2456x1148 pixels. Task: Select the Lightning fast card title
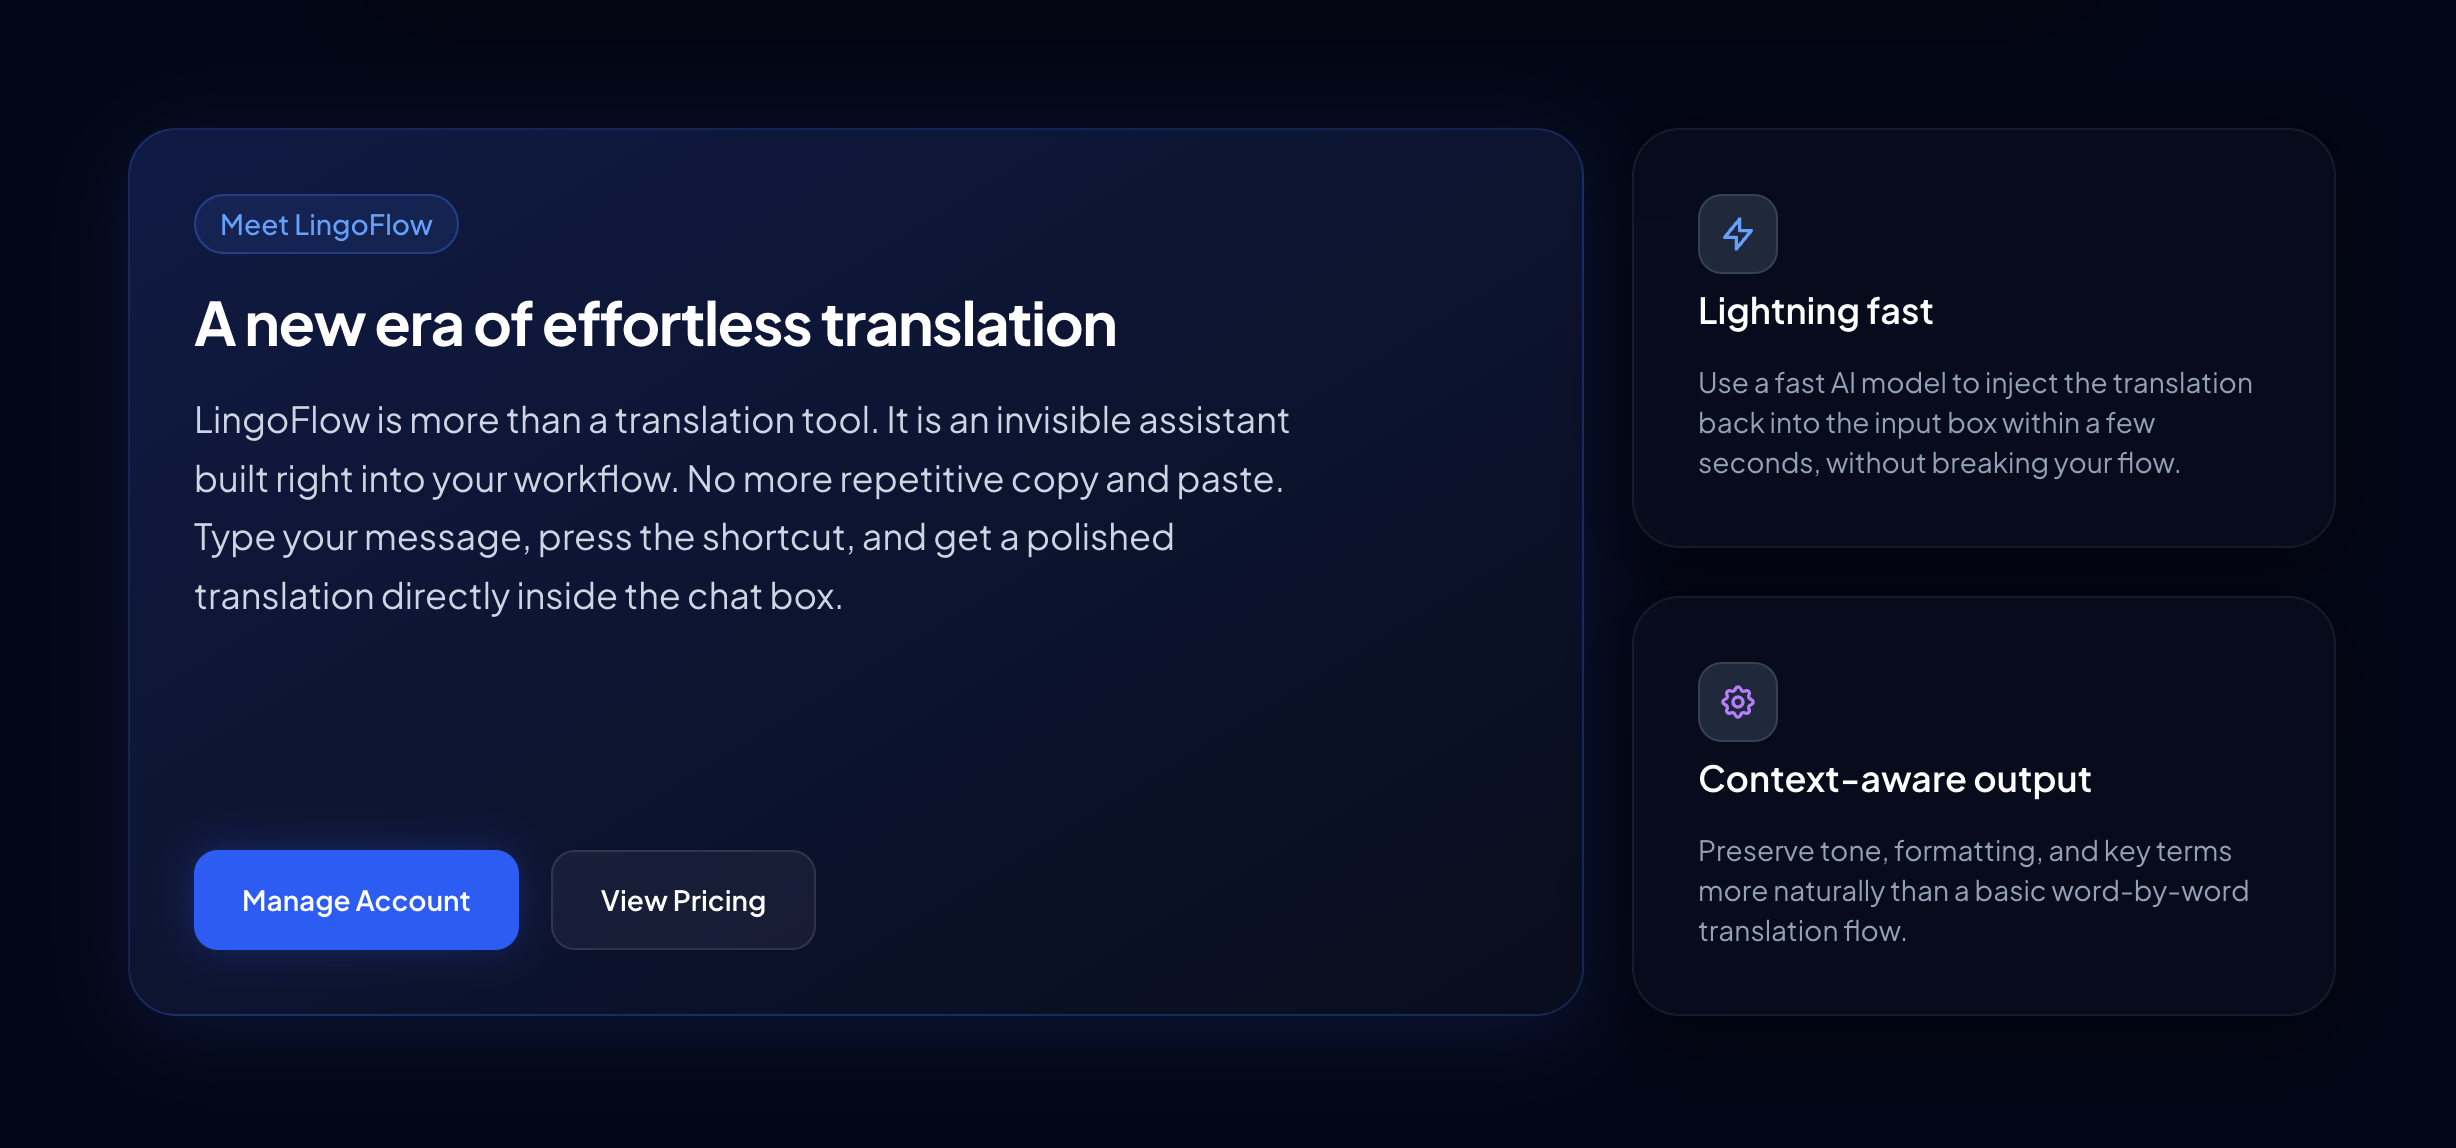coord(1815,311)
